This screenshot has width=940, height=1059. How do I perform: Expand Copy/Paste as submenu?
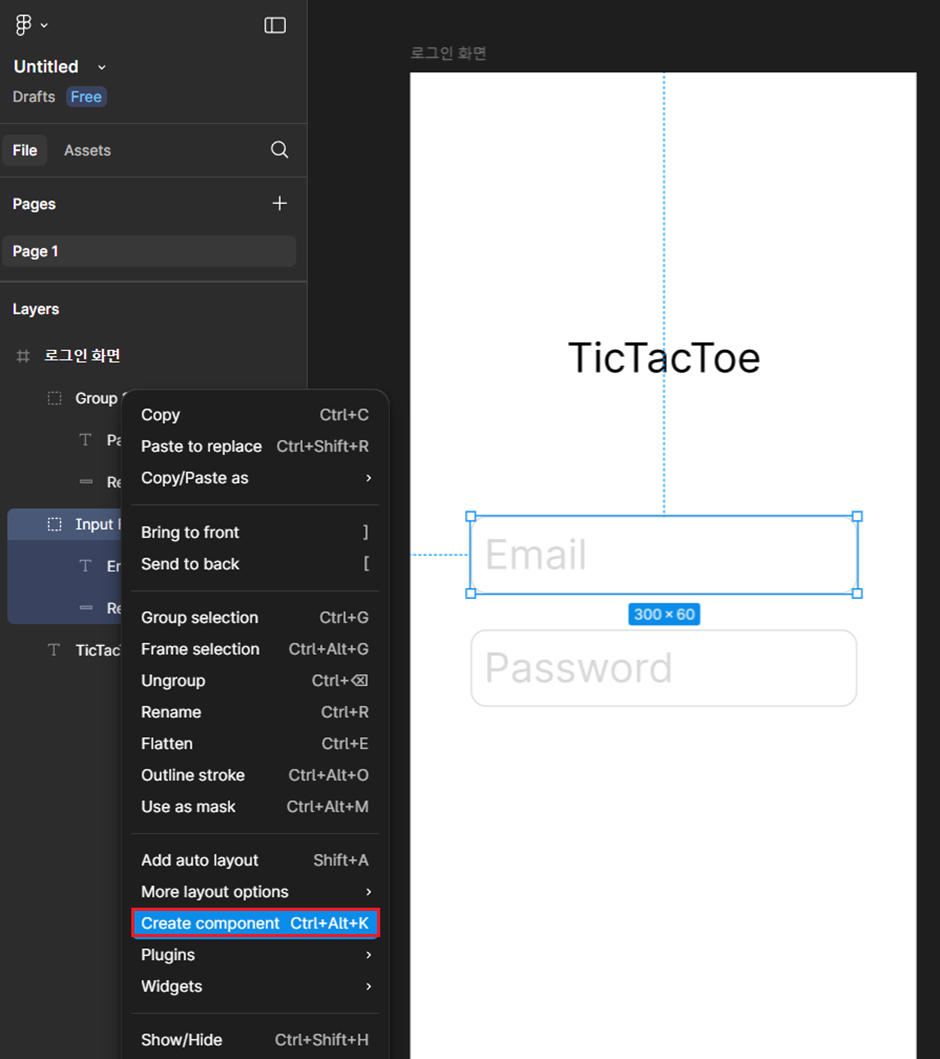click(x=255, y=478)
